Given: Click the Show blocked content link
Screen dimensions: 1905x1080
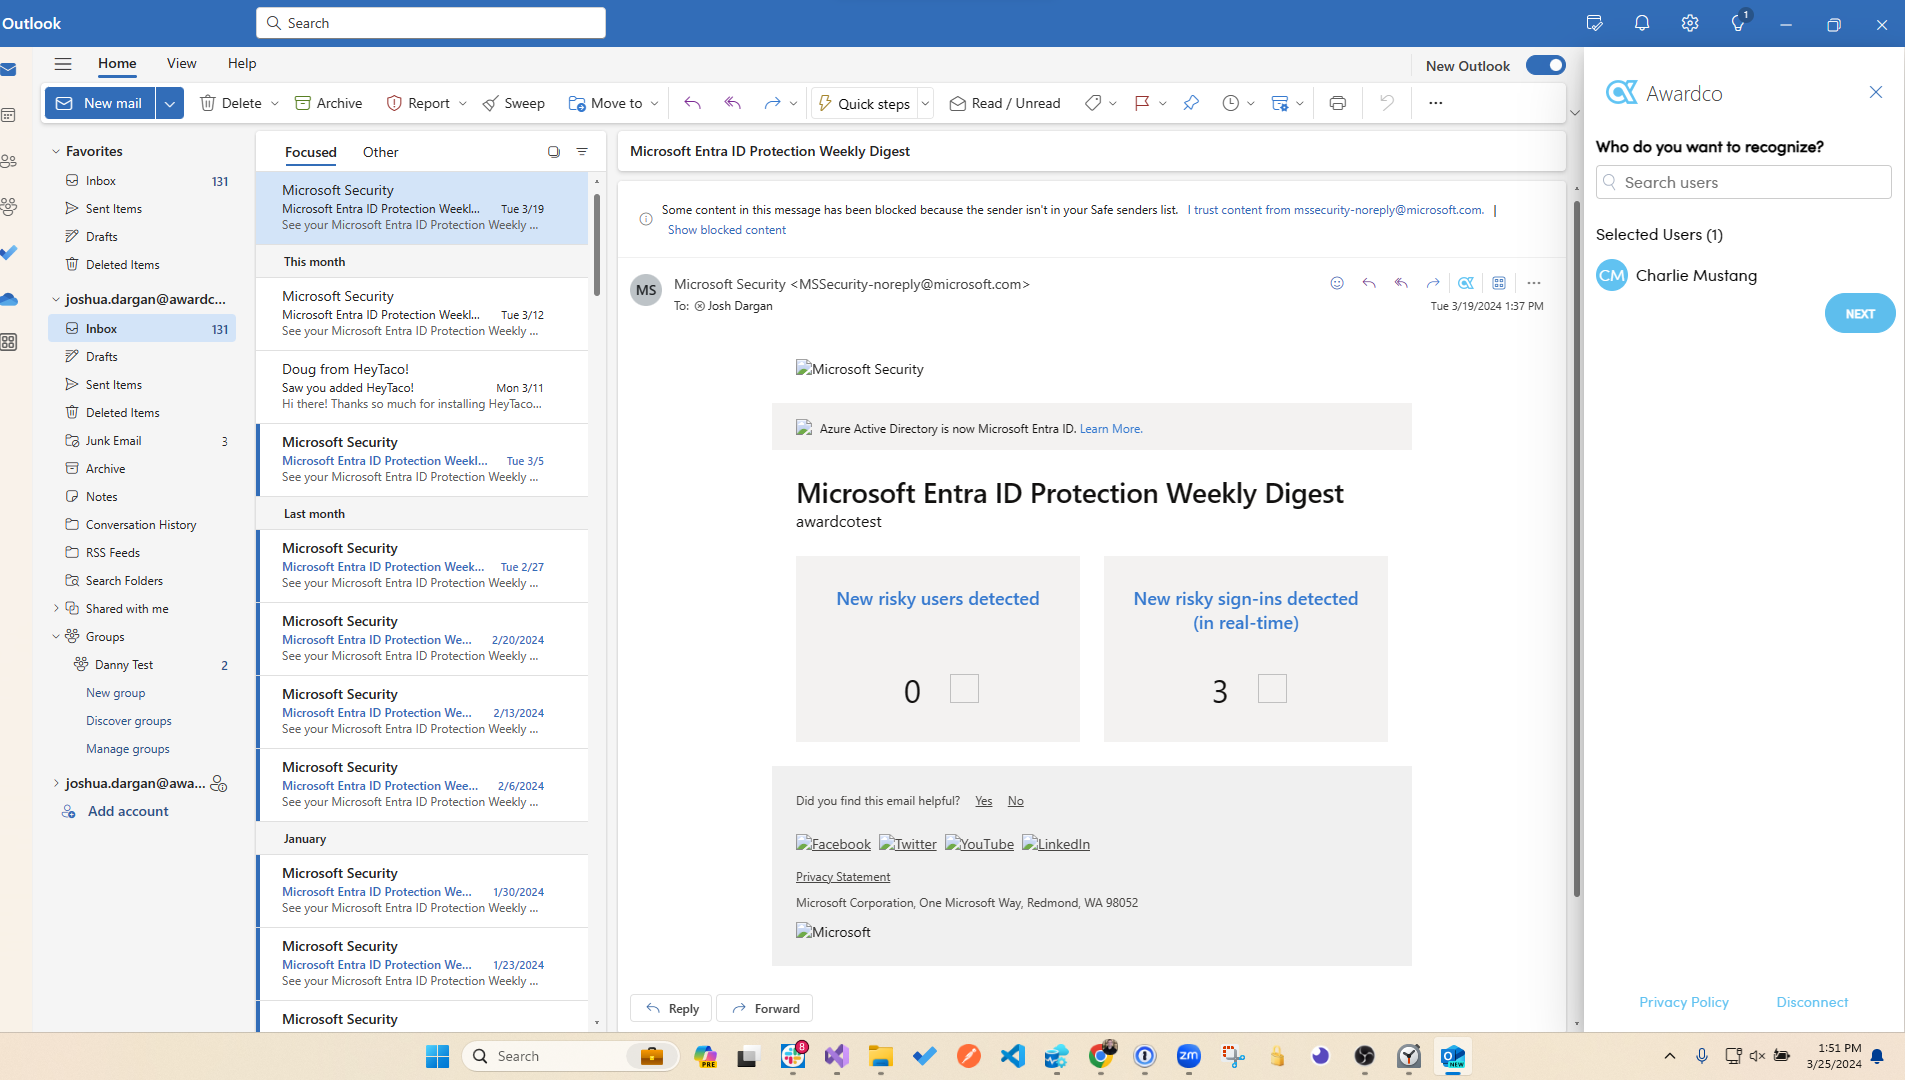Looking at the screenshot, I should pos(726,230).
